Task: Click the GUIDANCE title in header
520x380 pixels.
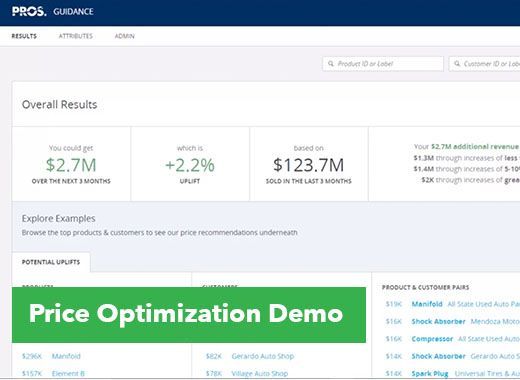Action: tap(73, 12)
